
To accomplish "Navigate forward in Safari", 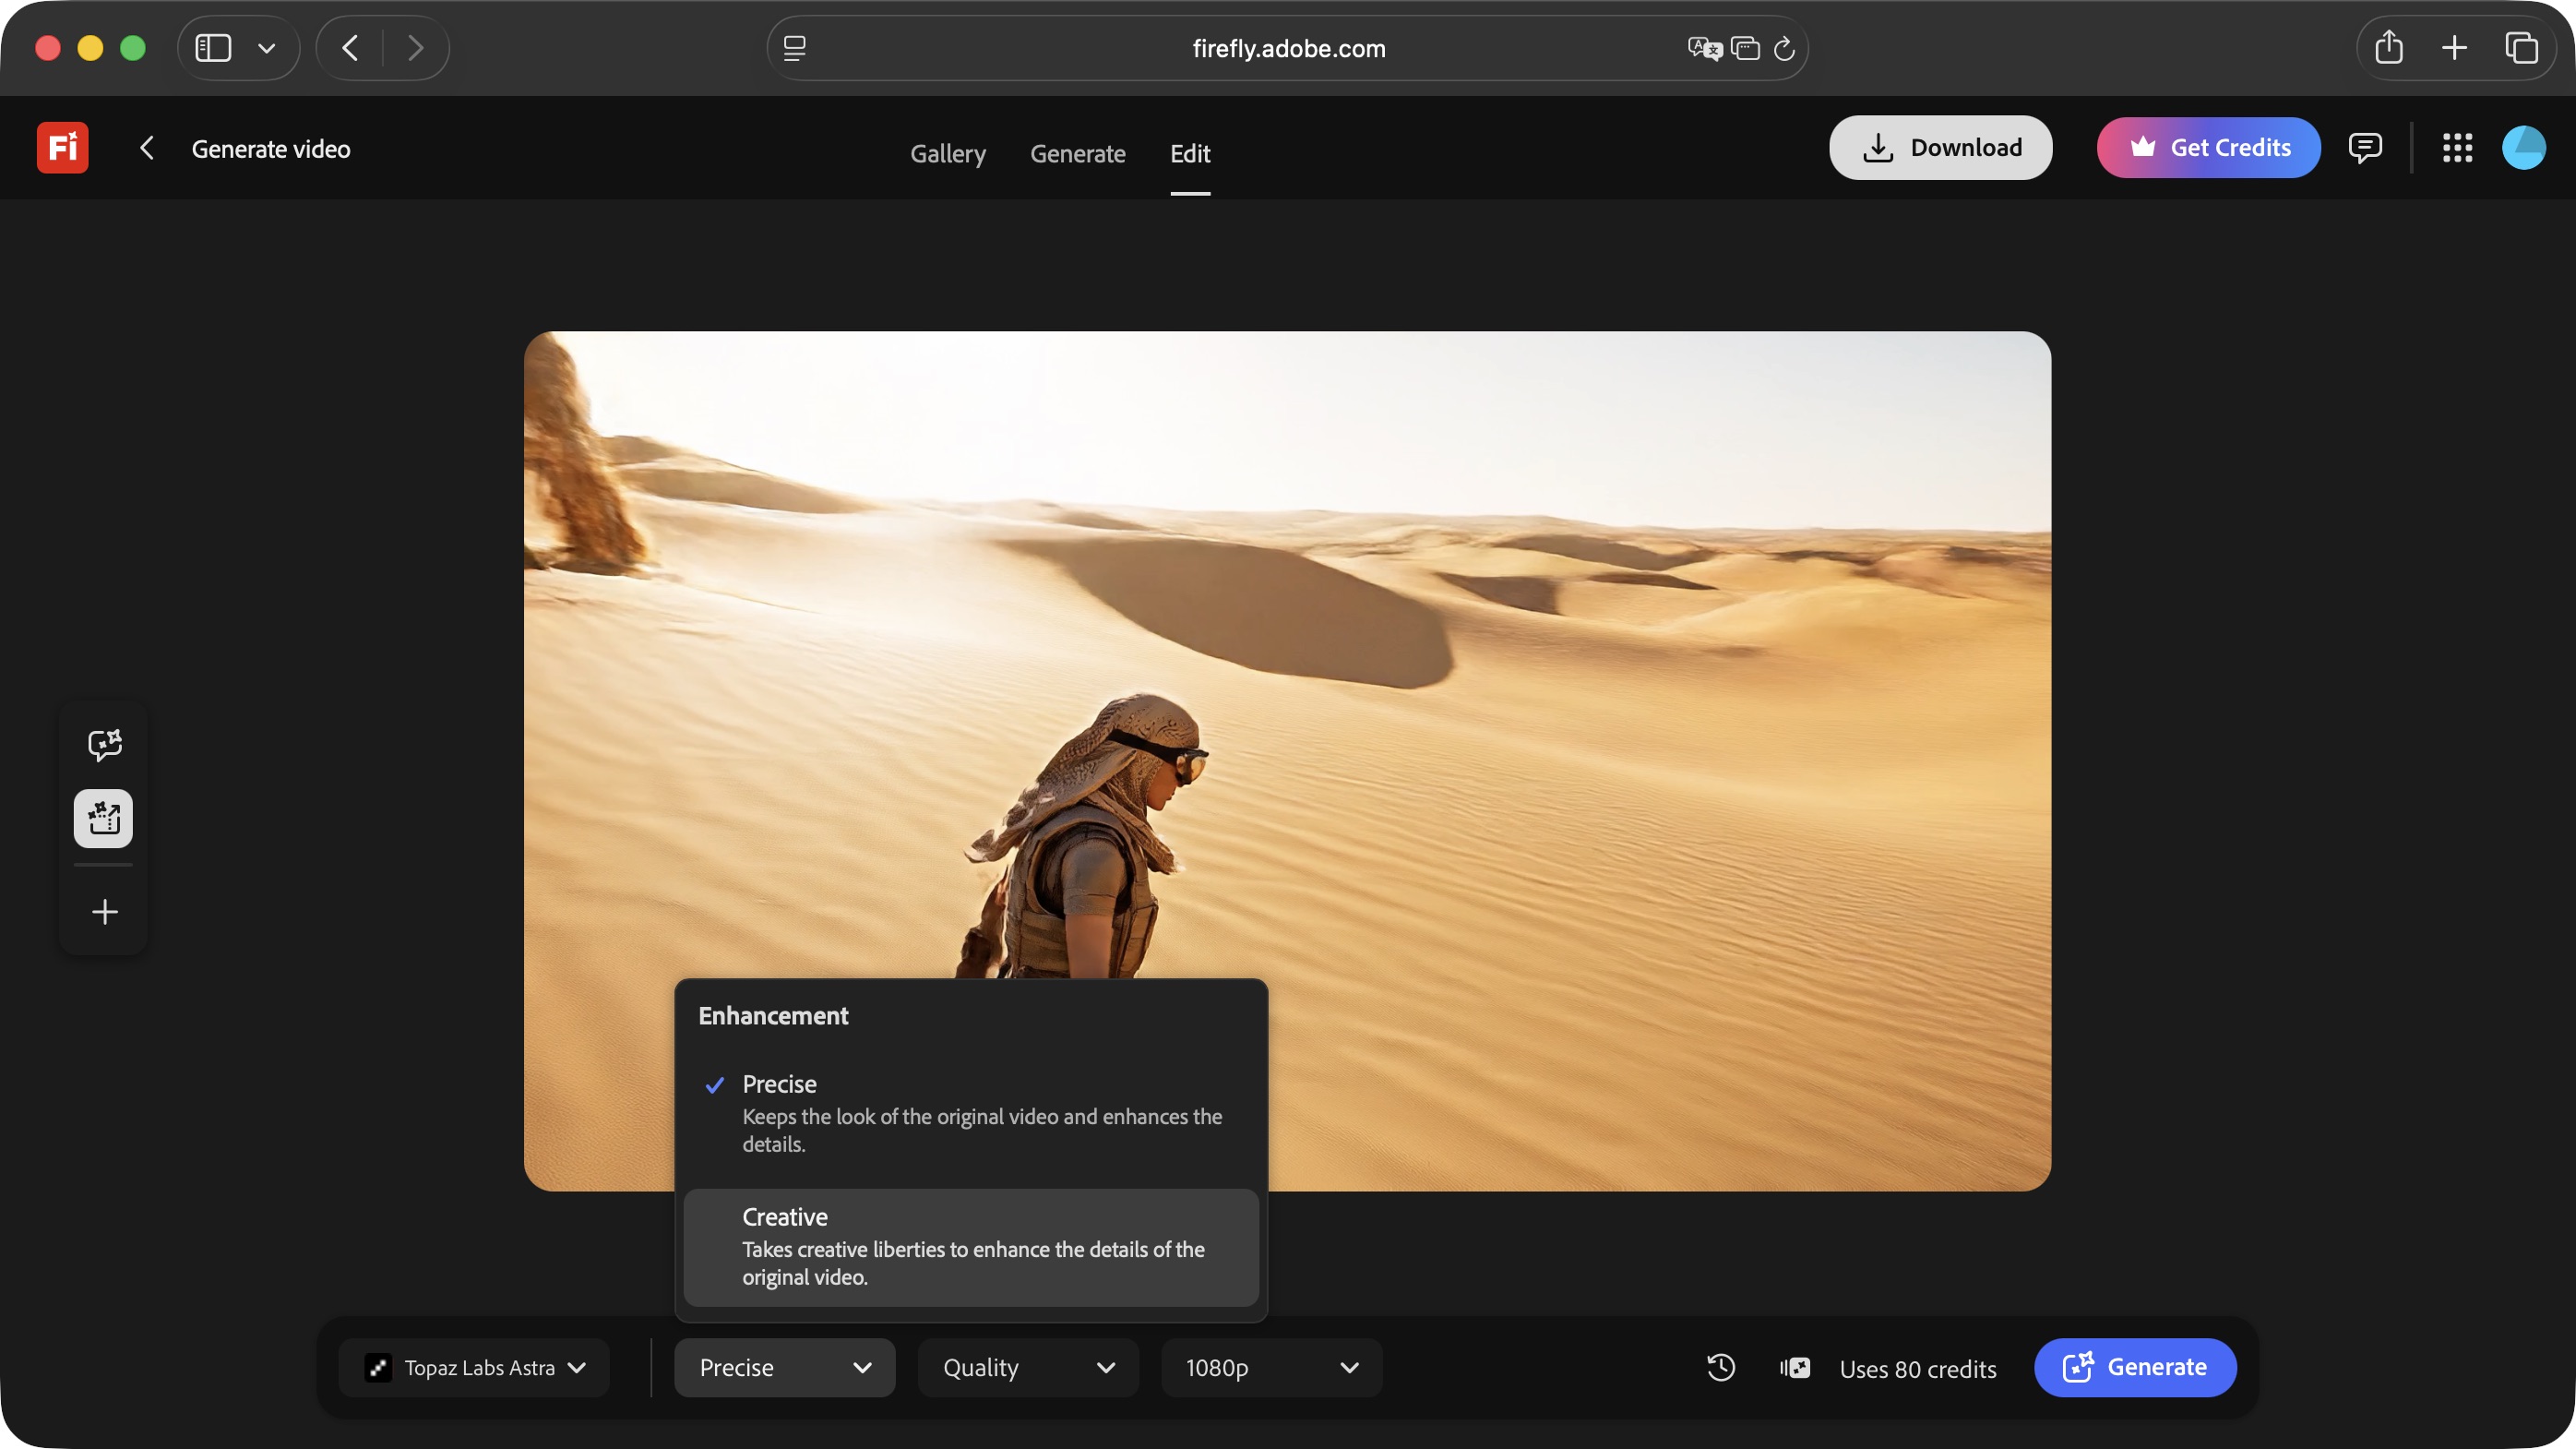I will pos(415,48).
